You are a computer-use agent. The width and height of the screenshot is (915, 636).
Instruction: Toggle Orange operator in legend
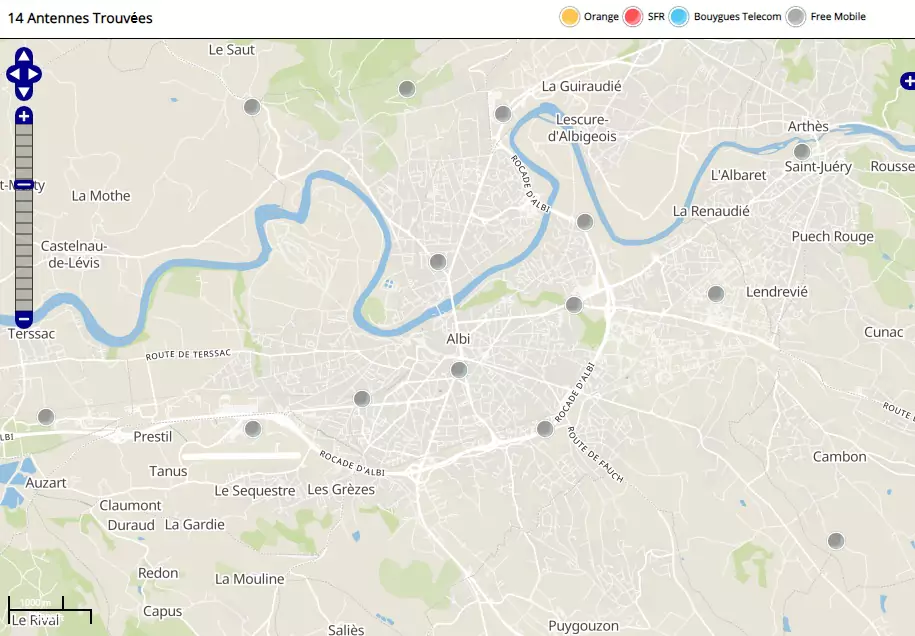tap(570, 17)
